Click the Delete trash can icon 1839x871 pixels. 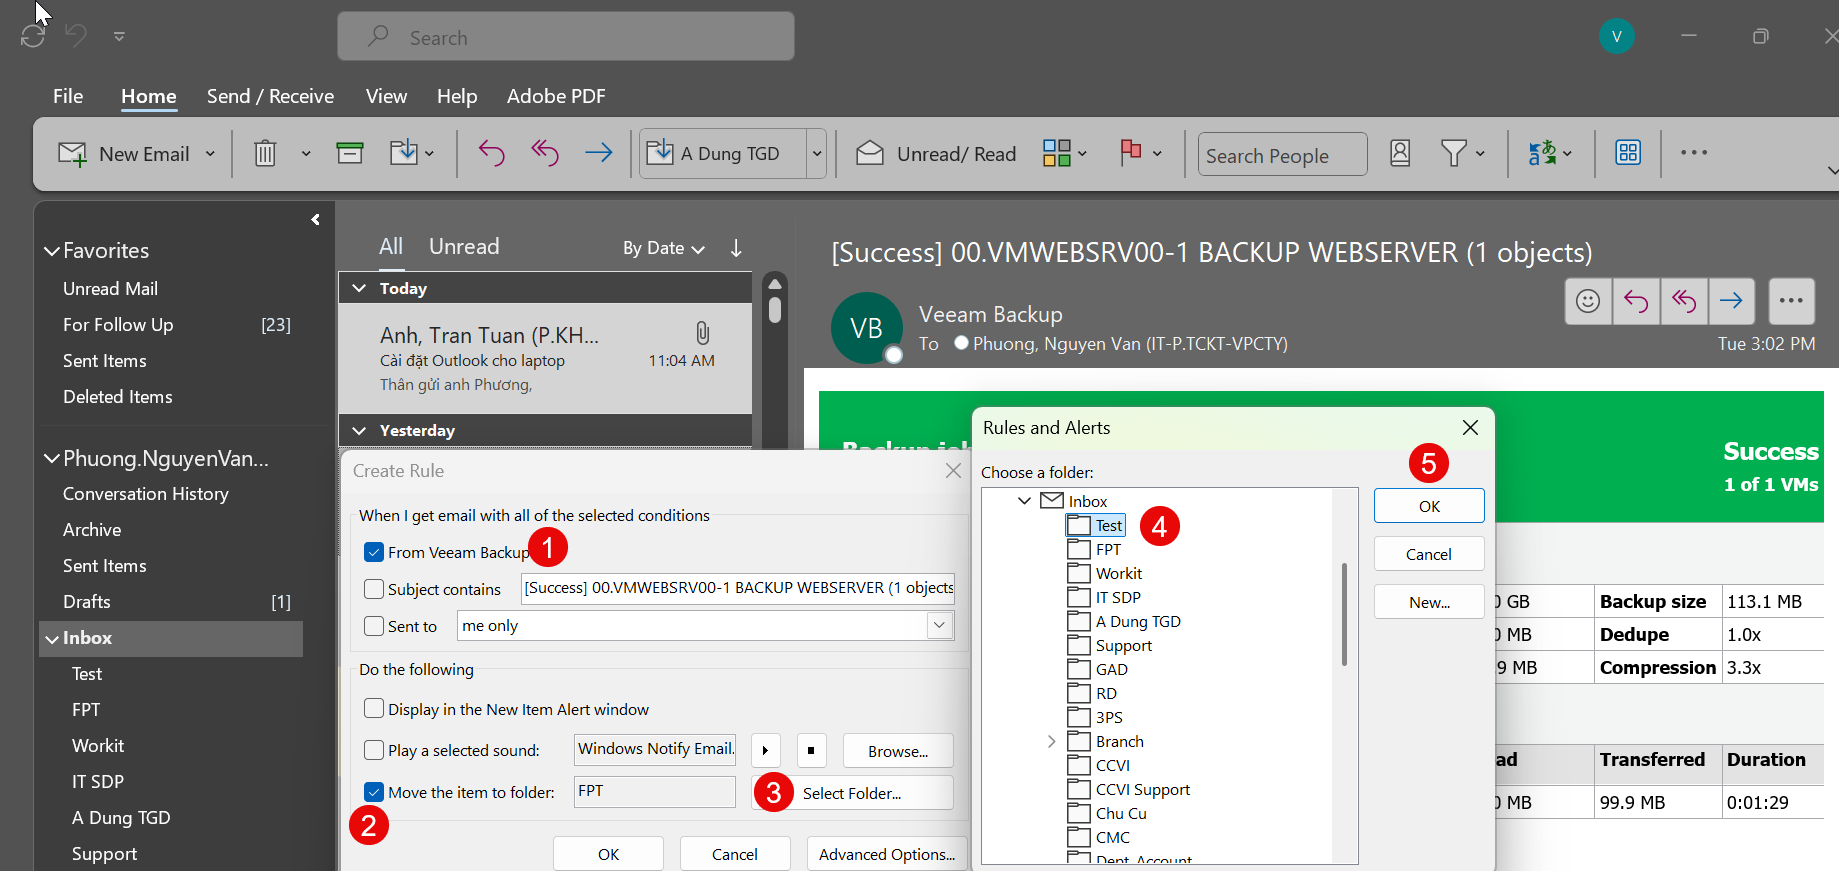tap(265, 154)
